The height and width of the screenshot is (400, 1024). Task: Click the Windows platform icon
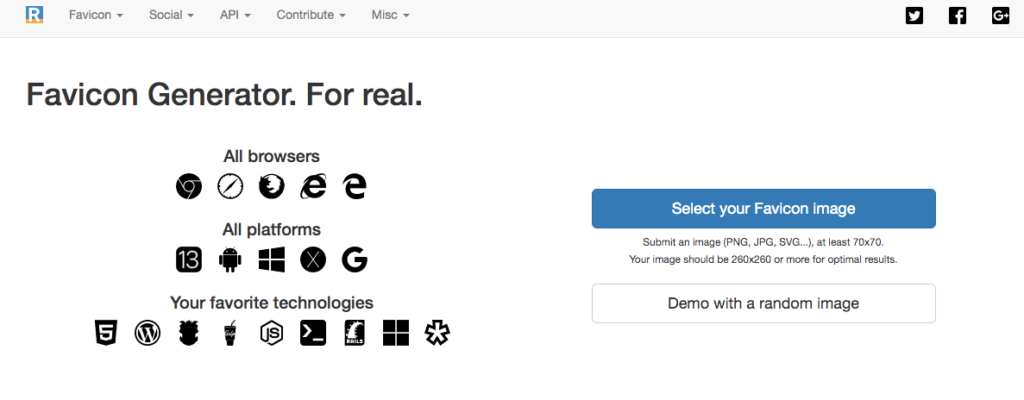click(271, 260)
